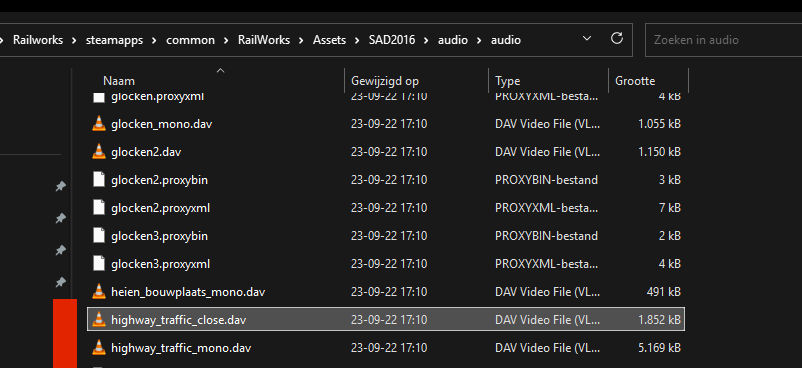This screenshot has width=802, height=368.
Task: Click the blank file icon of glocken2.proxybin
Action: click(x=99, y=180)
